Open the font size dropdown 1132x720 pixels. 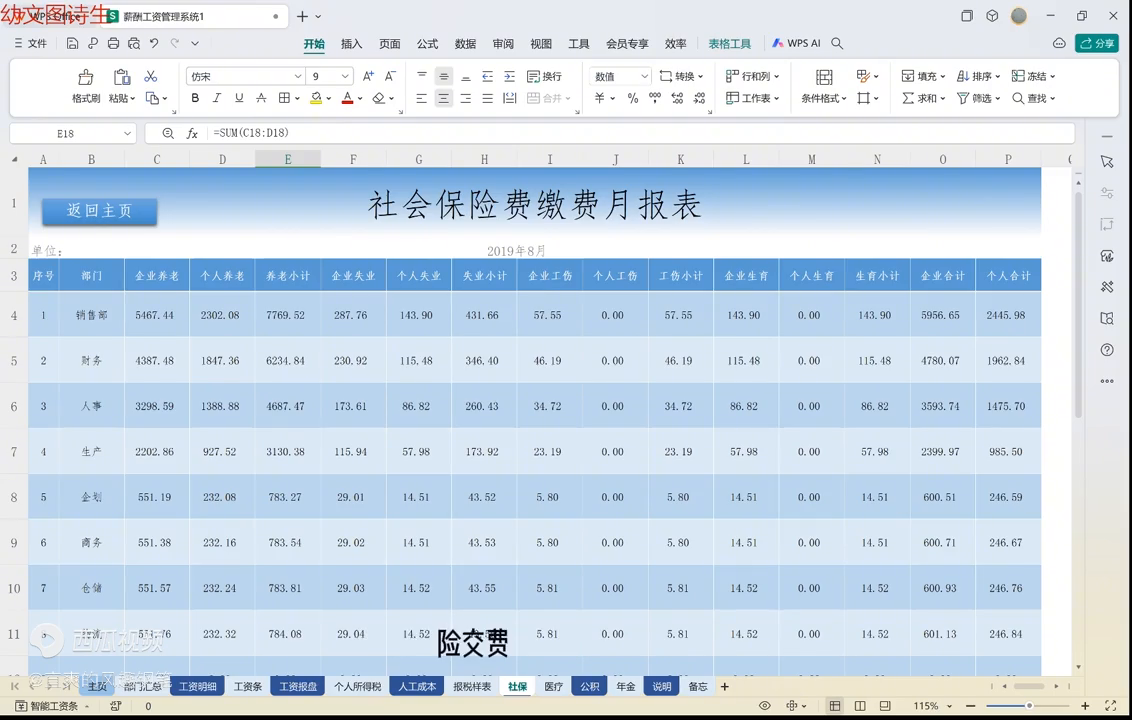pos(345,76)
